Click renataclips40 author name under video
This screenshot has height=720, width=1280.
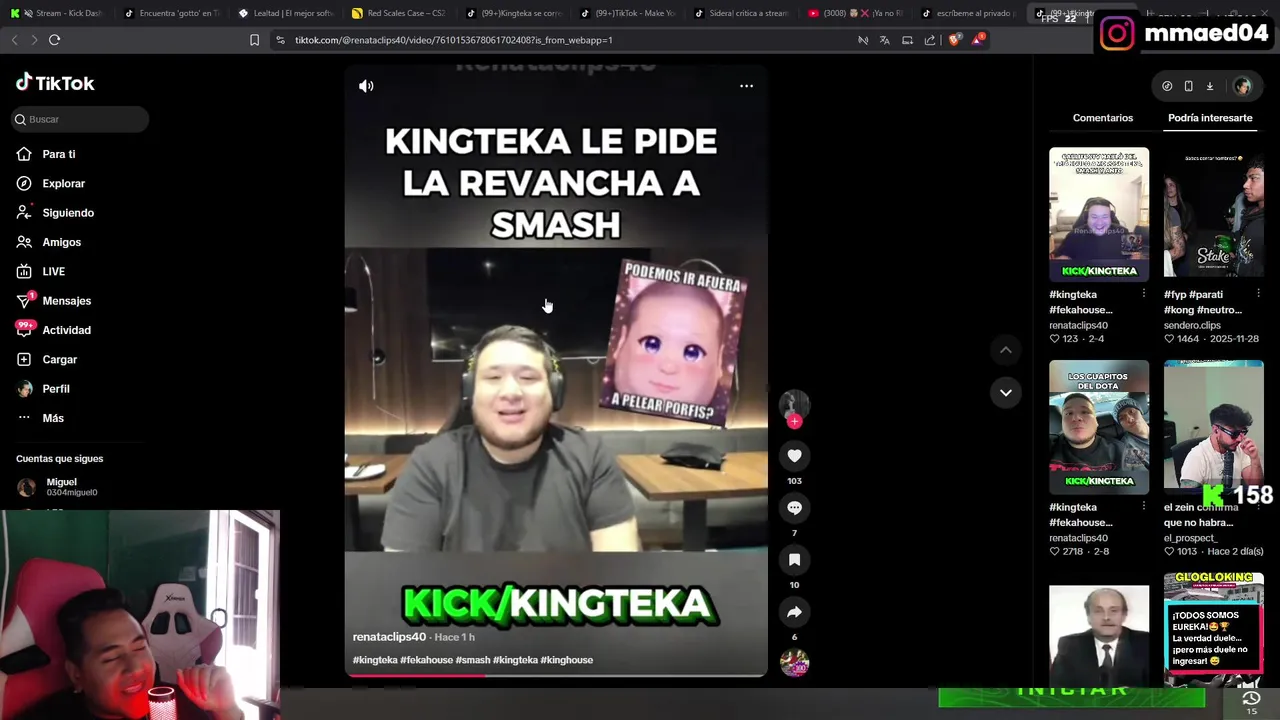389,637
